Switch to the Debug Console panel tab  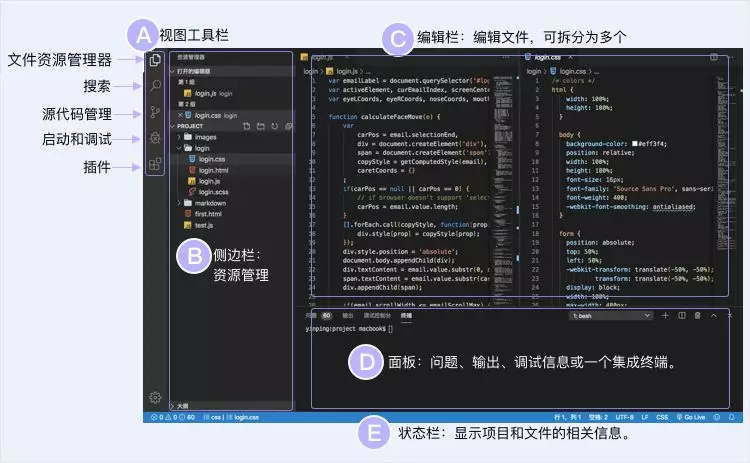[x=377, y=316]
